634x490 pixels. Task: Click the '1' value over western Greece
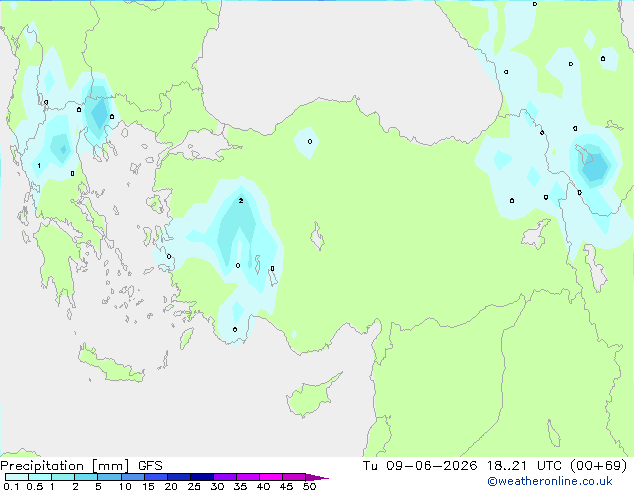(x=39, y=165)
